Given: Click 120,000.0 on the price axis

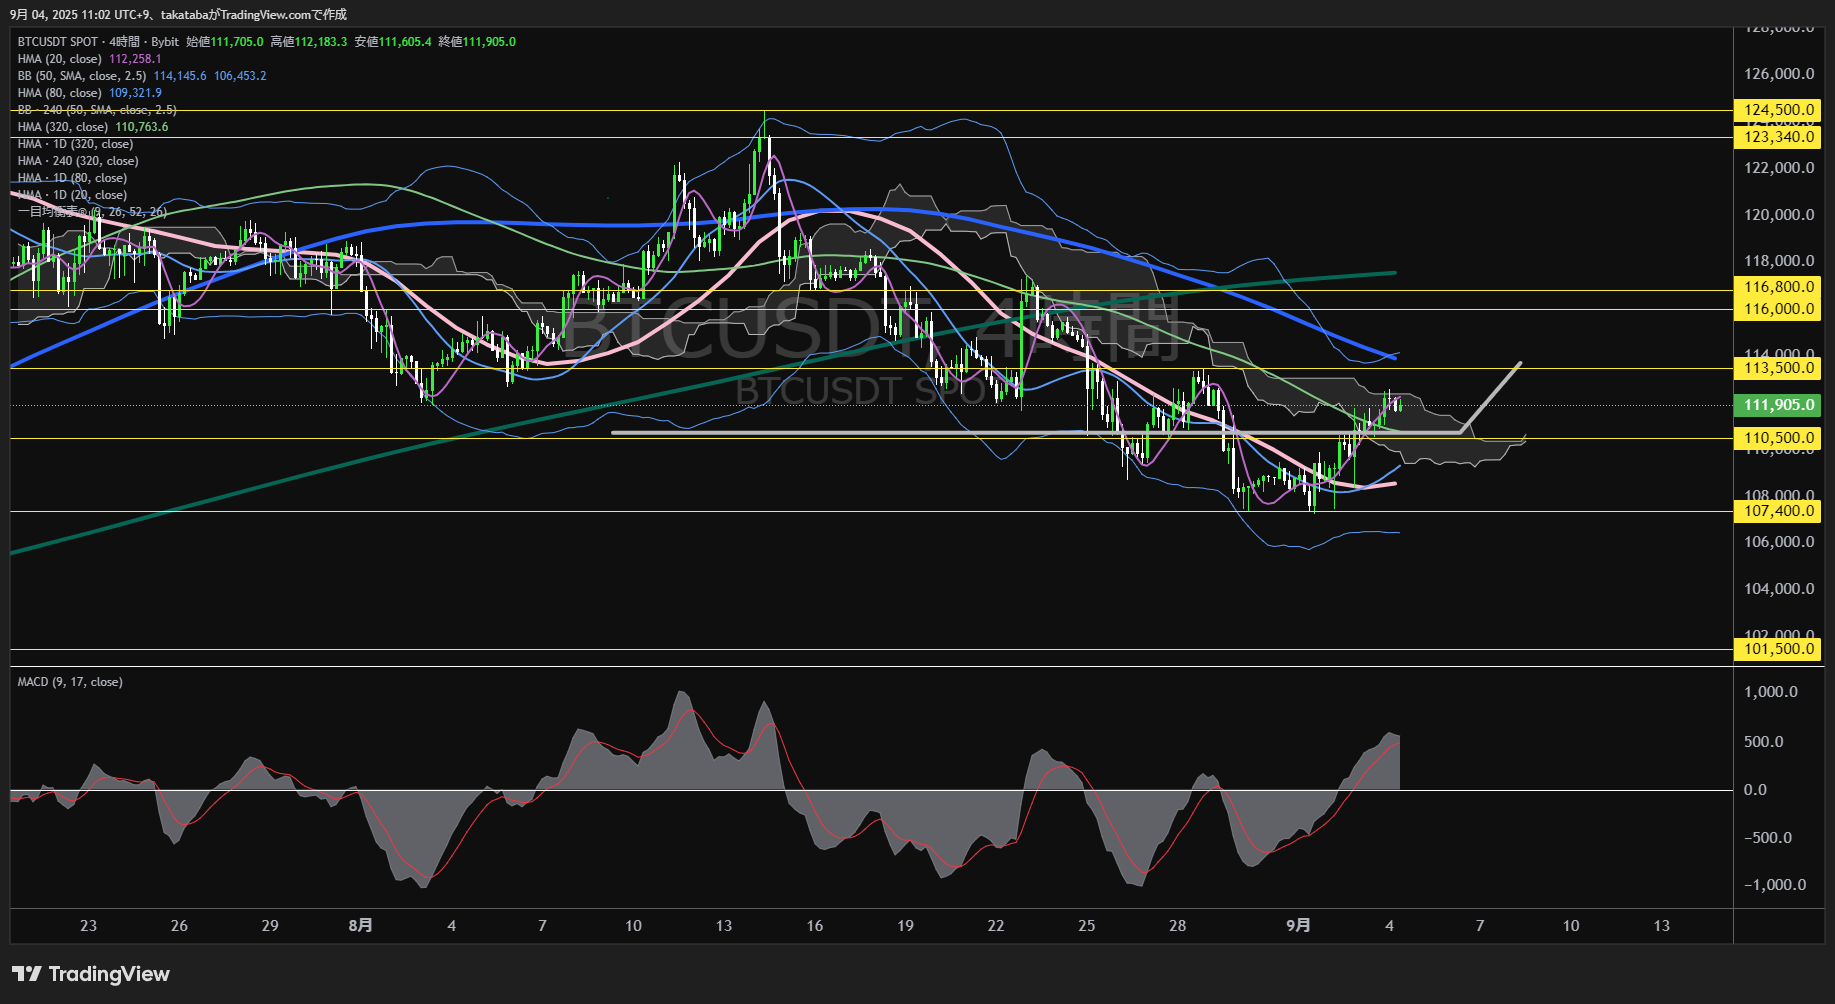Looking at the screenshot, I should pyautogui.click(x=1779, y=215).
